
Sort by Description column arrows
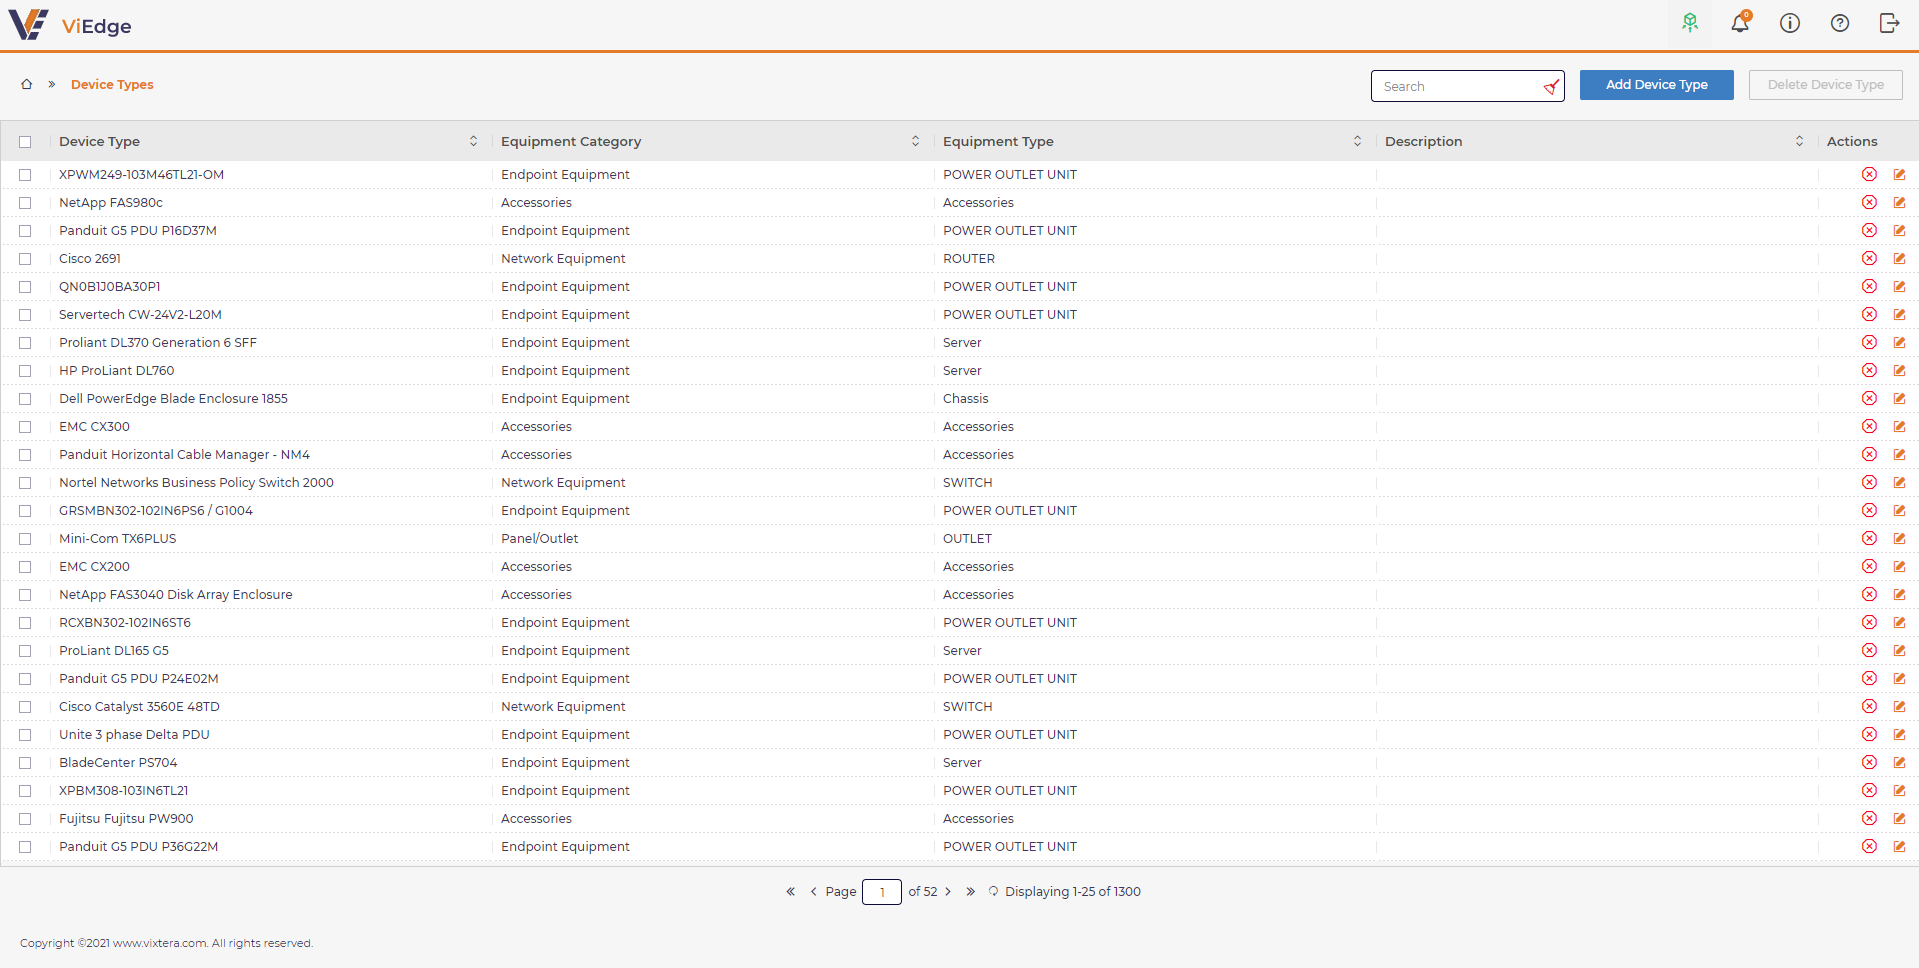(x=1799, y=141)
